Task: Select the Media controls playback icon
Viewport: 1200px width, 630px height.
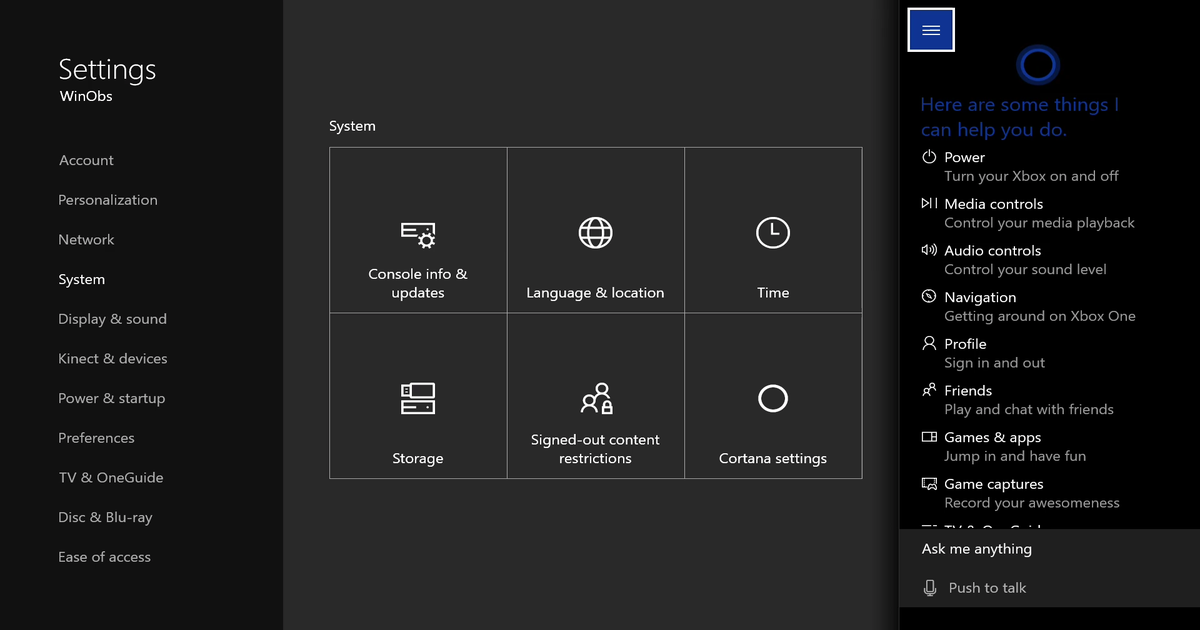Action: coord(928,204)
